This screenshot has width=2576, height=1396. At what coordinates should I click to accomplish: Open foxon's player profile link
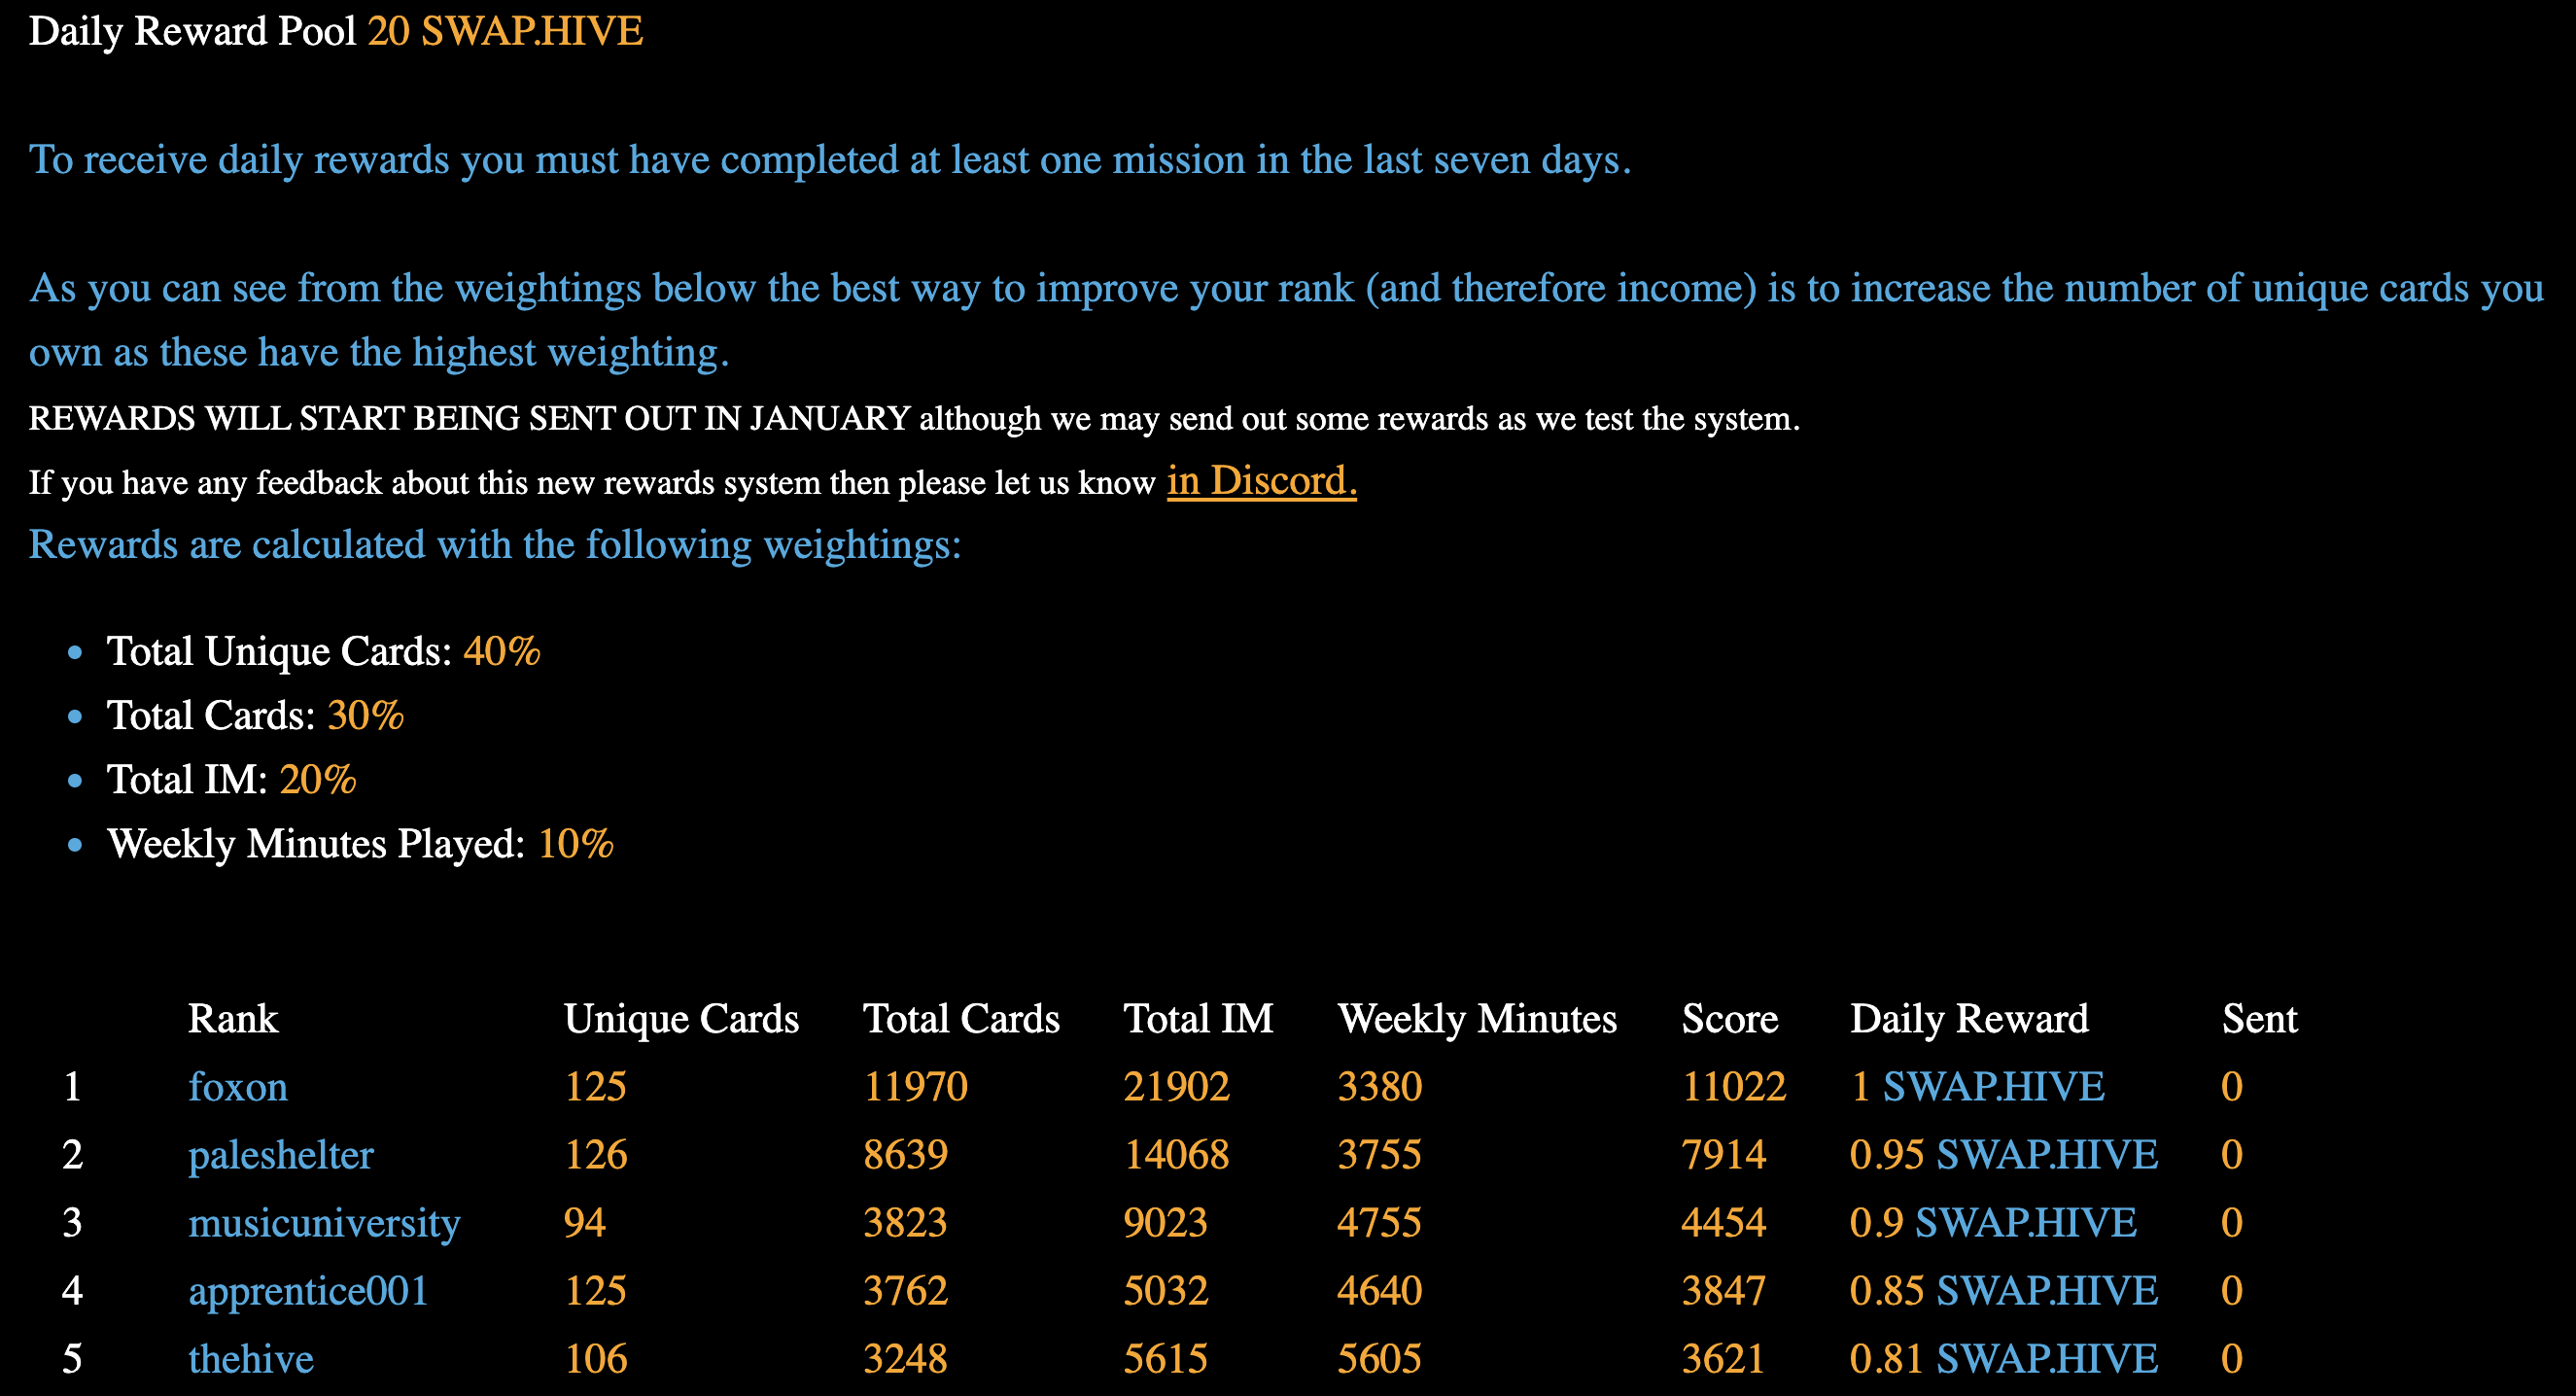pos(238,1087)
